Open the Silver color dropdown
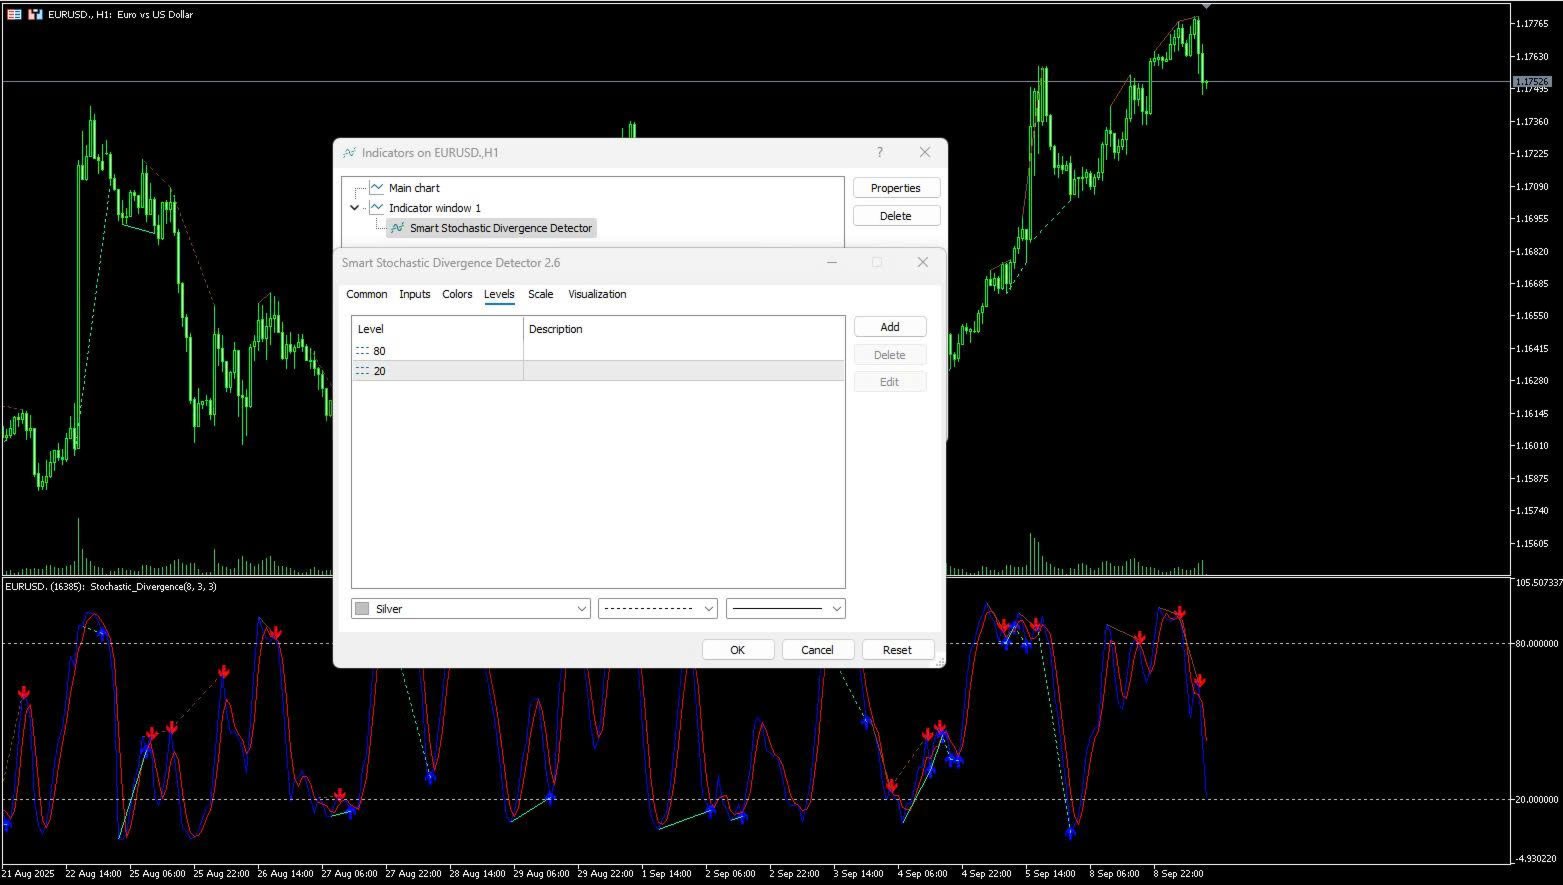Screen dimensions: 1563x885 (471, 608)
